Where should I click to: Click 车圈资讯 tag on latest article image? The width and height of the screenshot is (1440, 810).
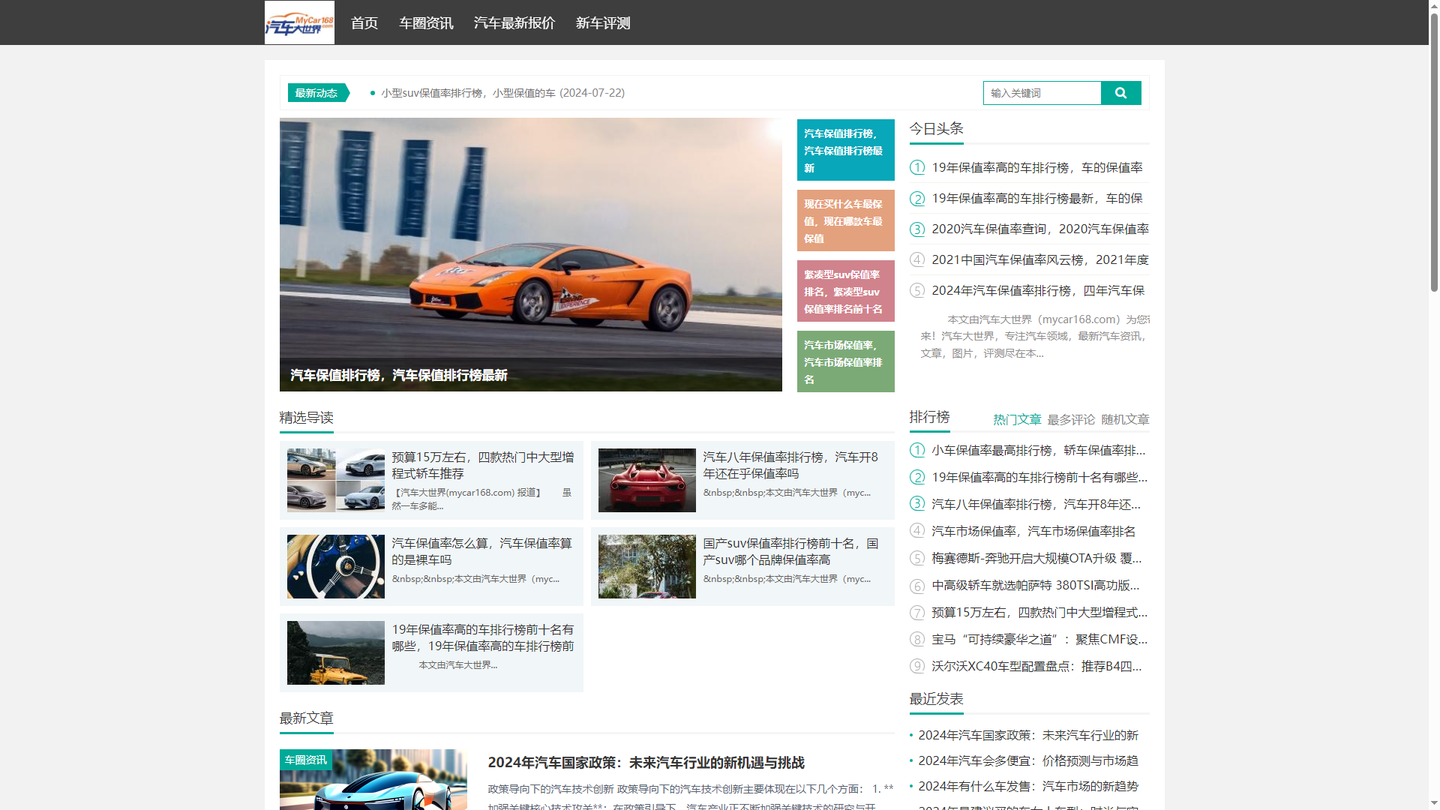[306, 760]
